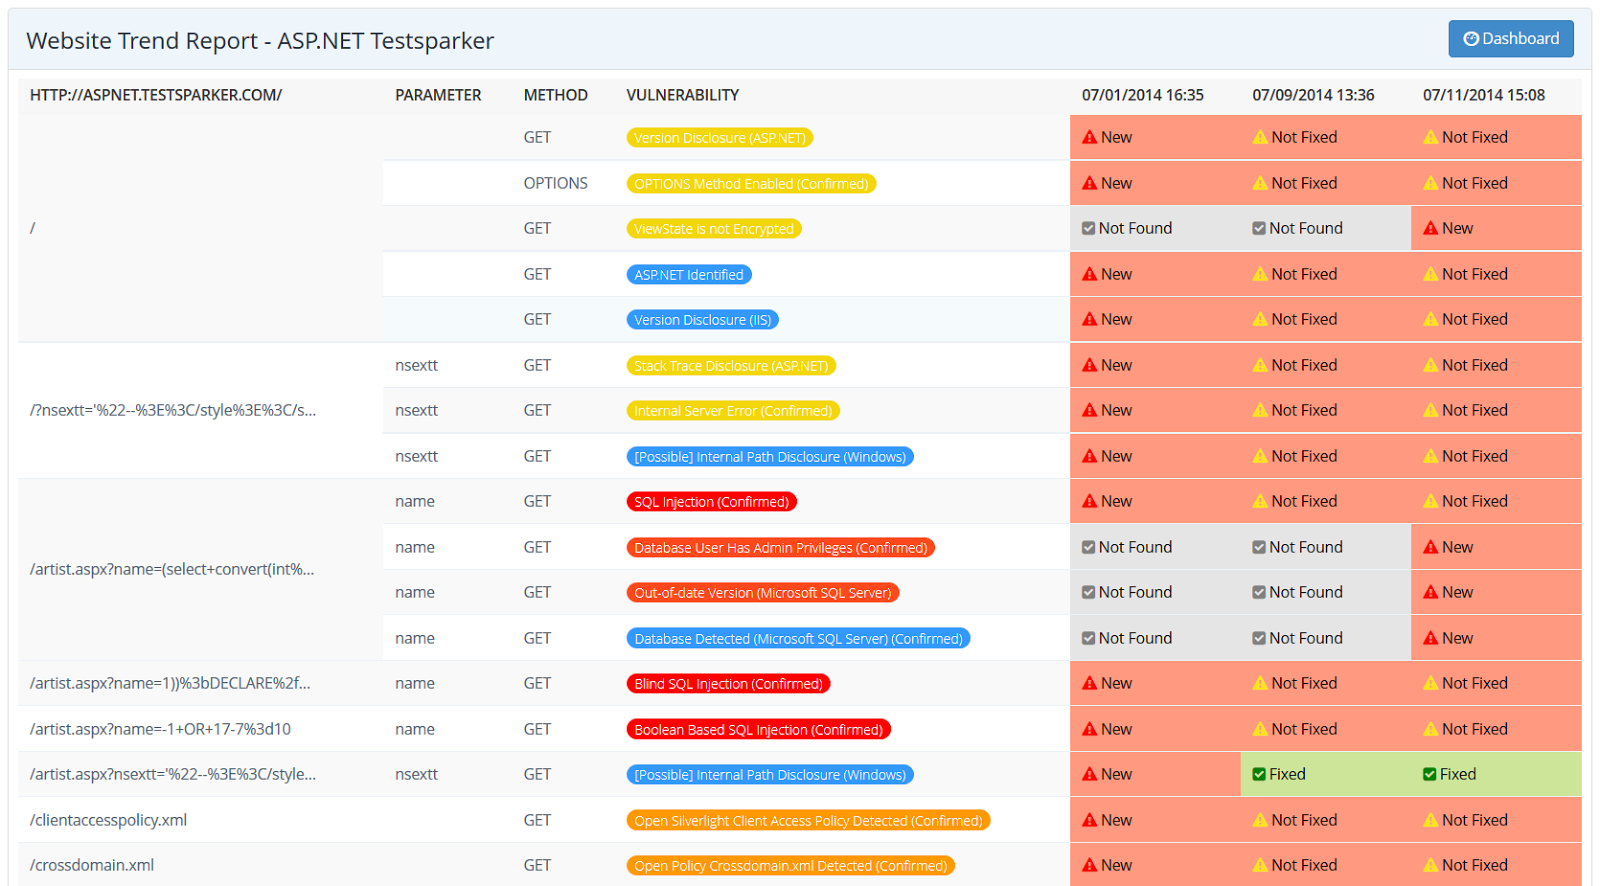
Task: Click New warning icon for Version Disclosure (IIS)
Action: 1090,319
